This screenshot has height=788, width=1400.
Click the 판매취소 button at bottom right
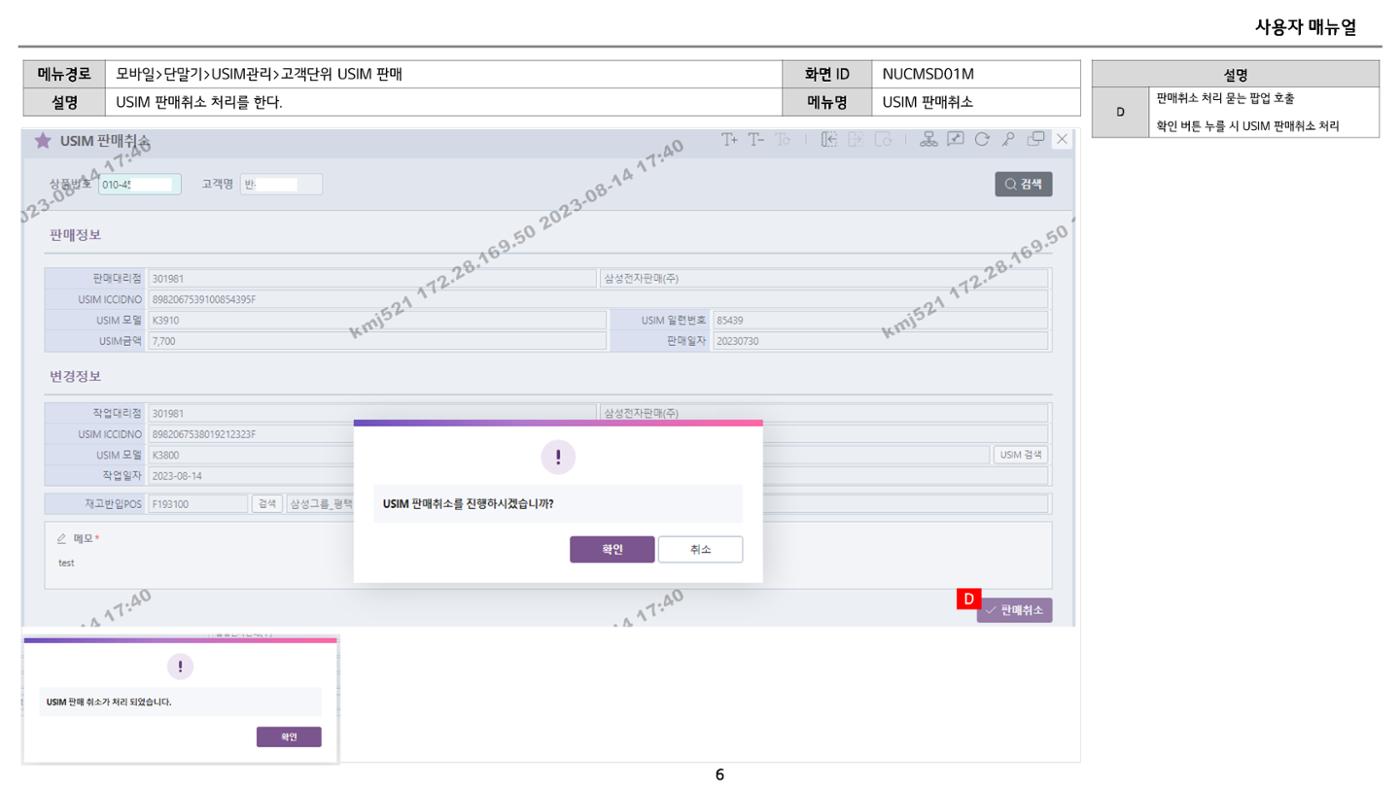point(1014,610)
